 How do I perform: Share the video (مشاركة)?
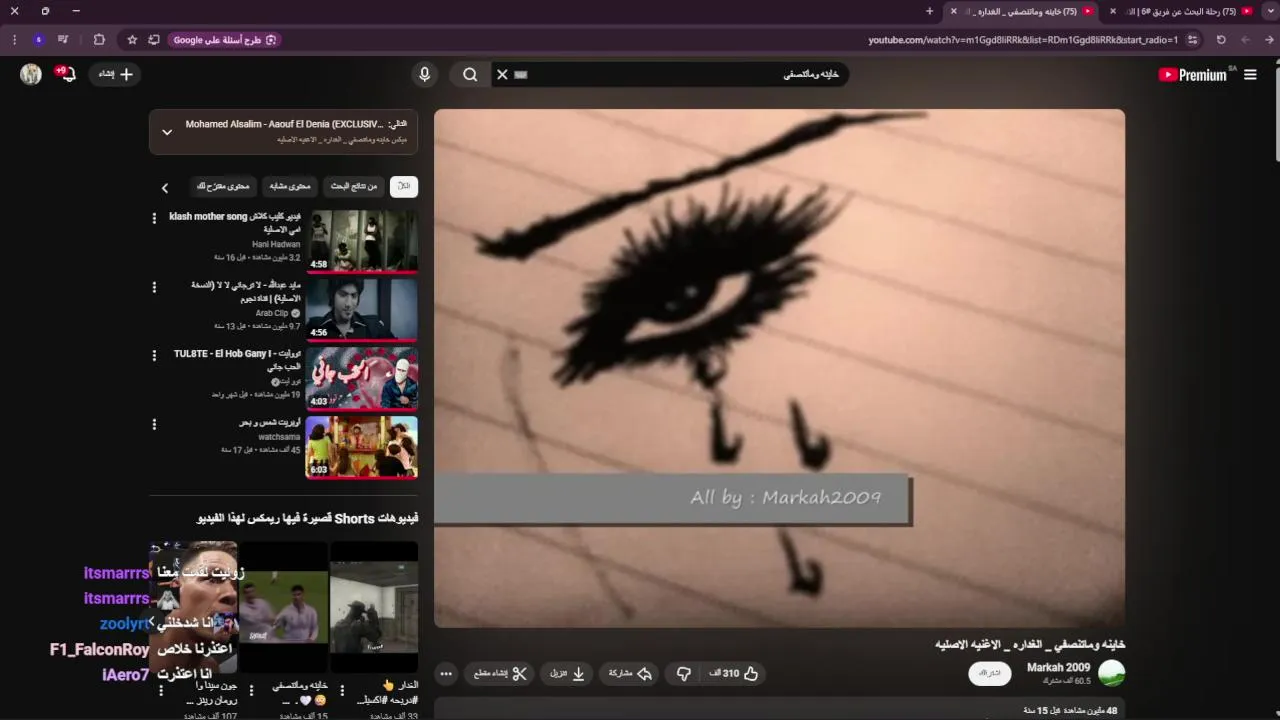pyautogui.click(x=630, y=673)
